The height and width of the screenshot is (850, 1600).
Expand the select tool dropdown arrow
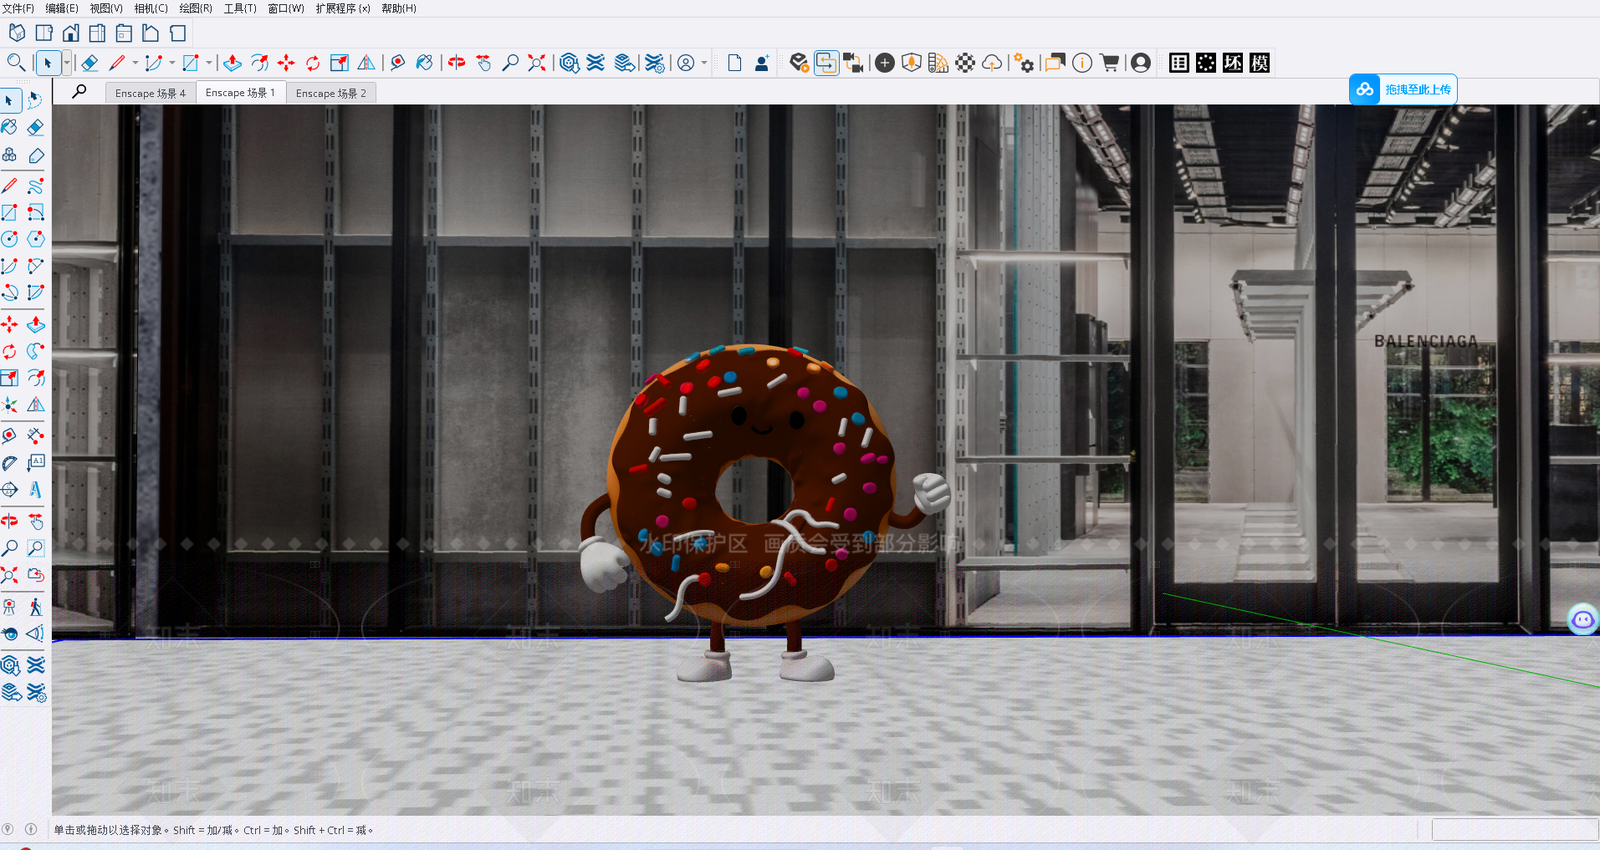point(67,63)
